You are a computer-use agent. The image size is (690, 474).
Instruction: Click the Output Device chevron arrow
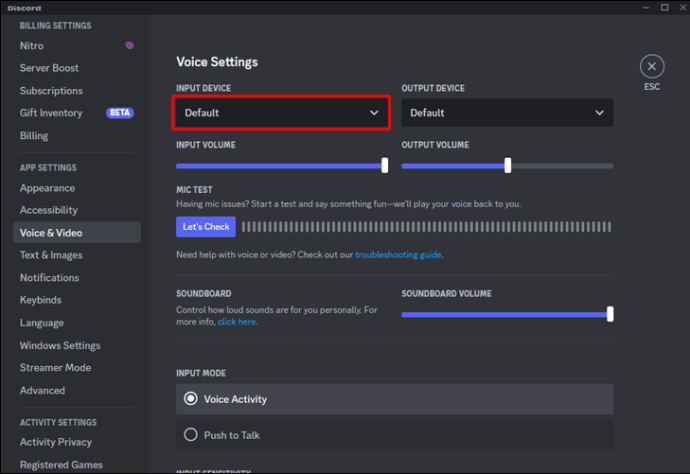[599, 113]
